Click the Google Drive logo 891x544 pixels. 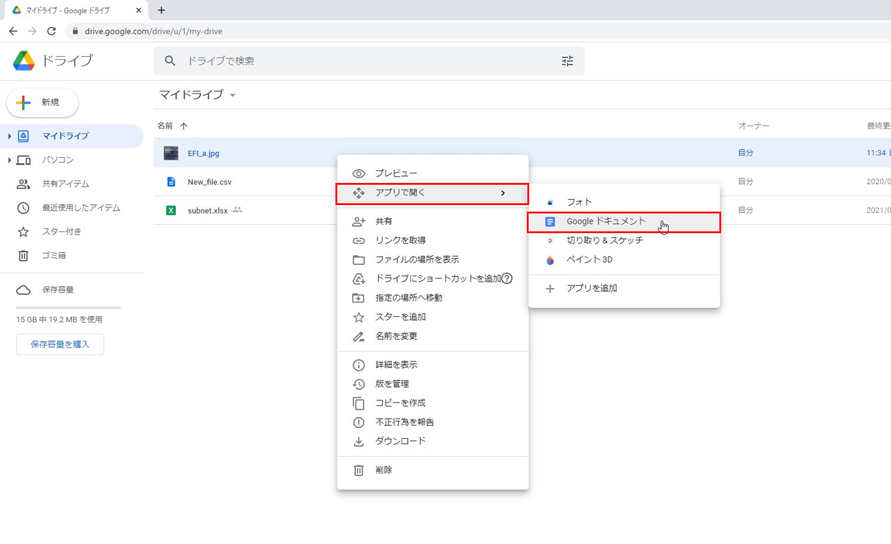pyautogui.click(x=24, y=61)
